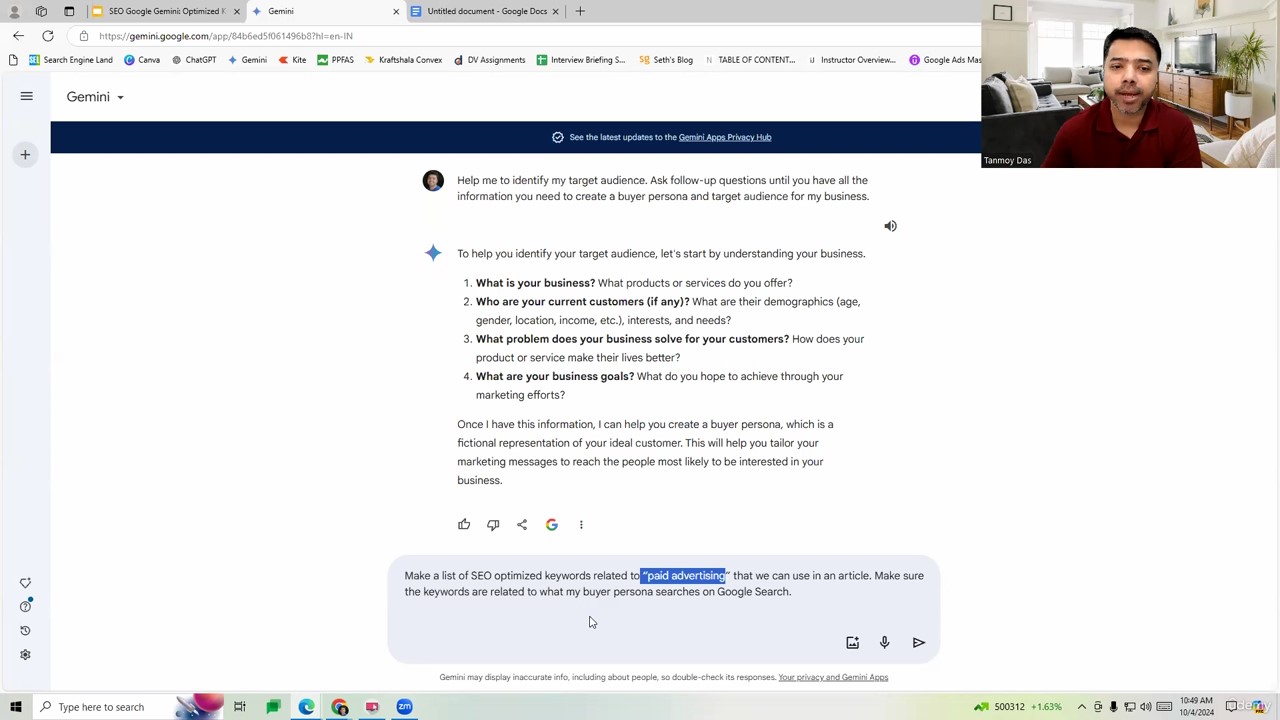Click user profile picture beside prompt
The height and width of the screenshot is (720, 1280).
tap(433, 180)
